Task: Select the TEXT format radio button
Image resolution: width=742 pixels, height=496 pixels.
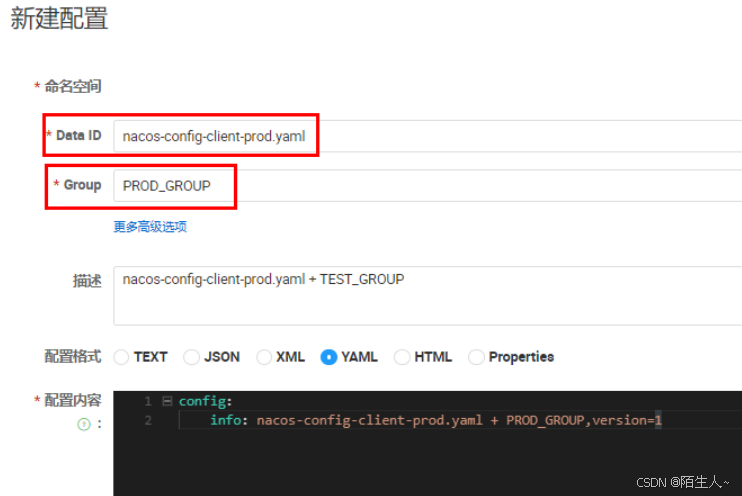Action: [x=121, y=357]
